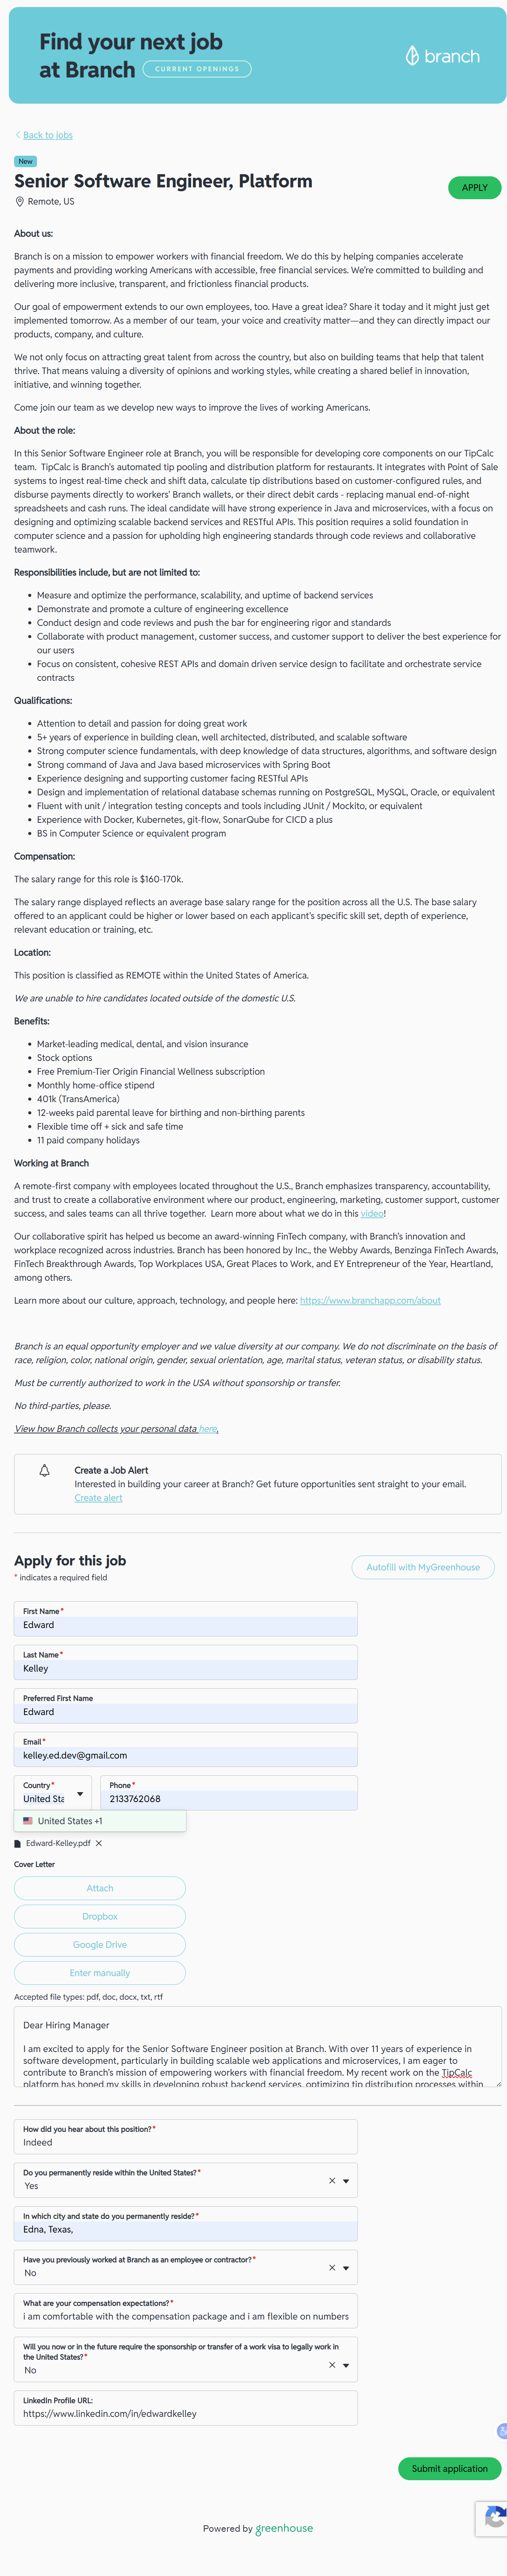Click the Edward-Kelley.pdf file icon
Screen dimensions: 507x2576
tap(18, 1843)
